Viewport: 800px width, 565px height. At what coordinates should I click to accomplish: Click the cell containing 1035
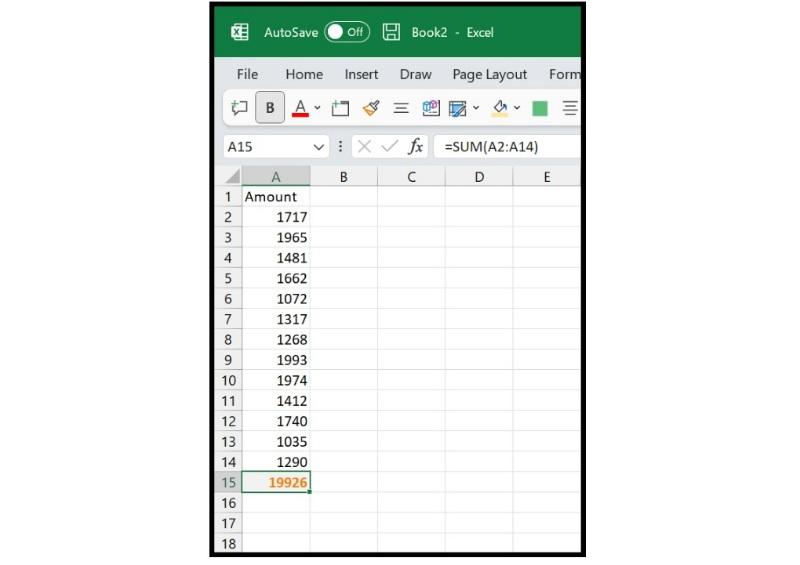276,441
